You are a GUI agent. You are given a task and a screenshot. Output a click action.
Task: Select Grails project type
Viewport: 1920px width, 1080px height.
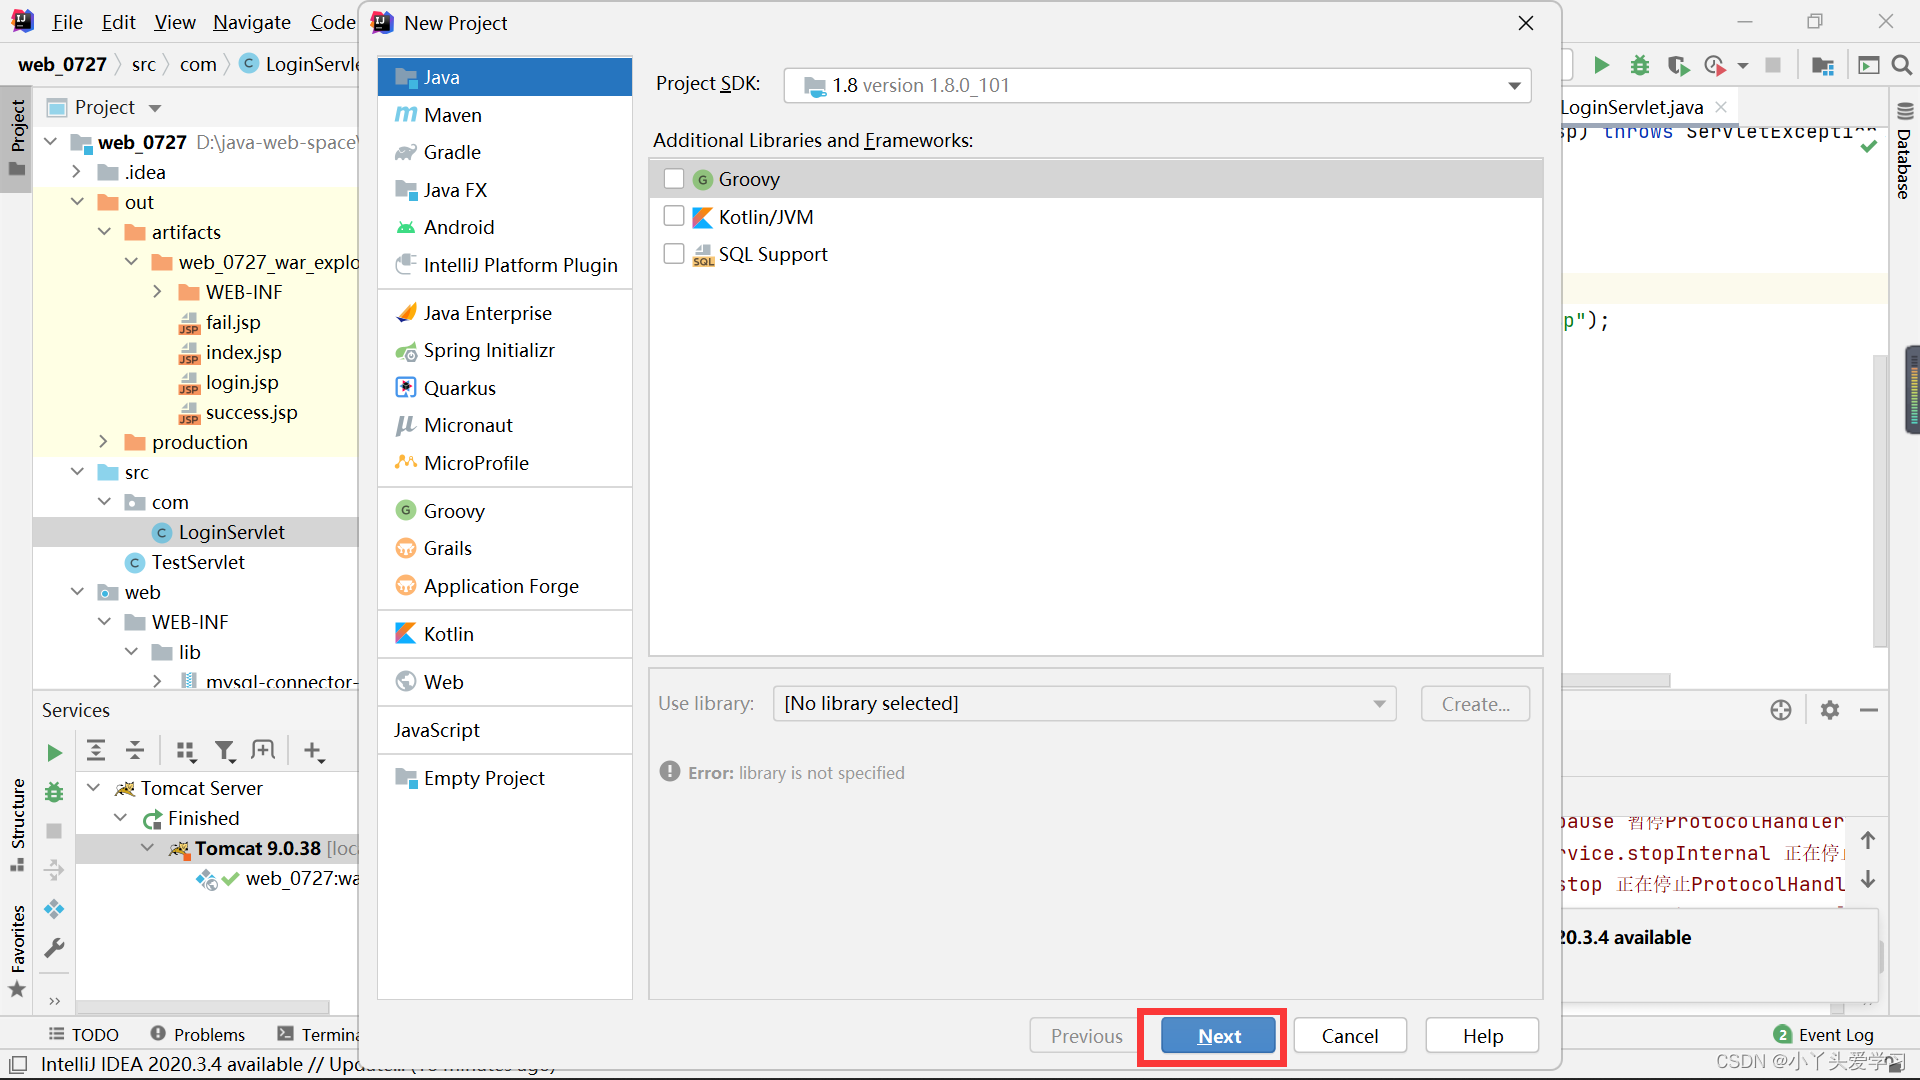[x=505, y=548]
